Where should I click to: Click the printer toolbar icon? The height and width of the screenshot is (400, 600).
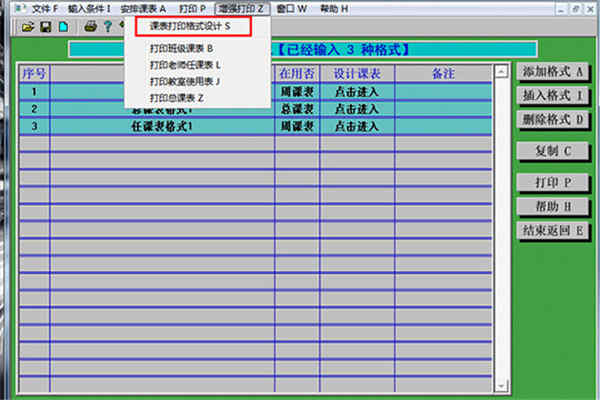[90, 26]
